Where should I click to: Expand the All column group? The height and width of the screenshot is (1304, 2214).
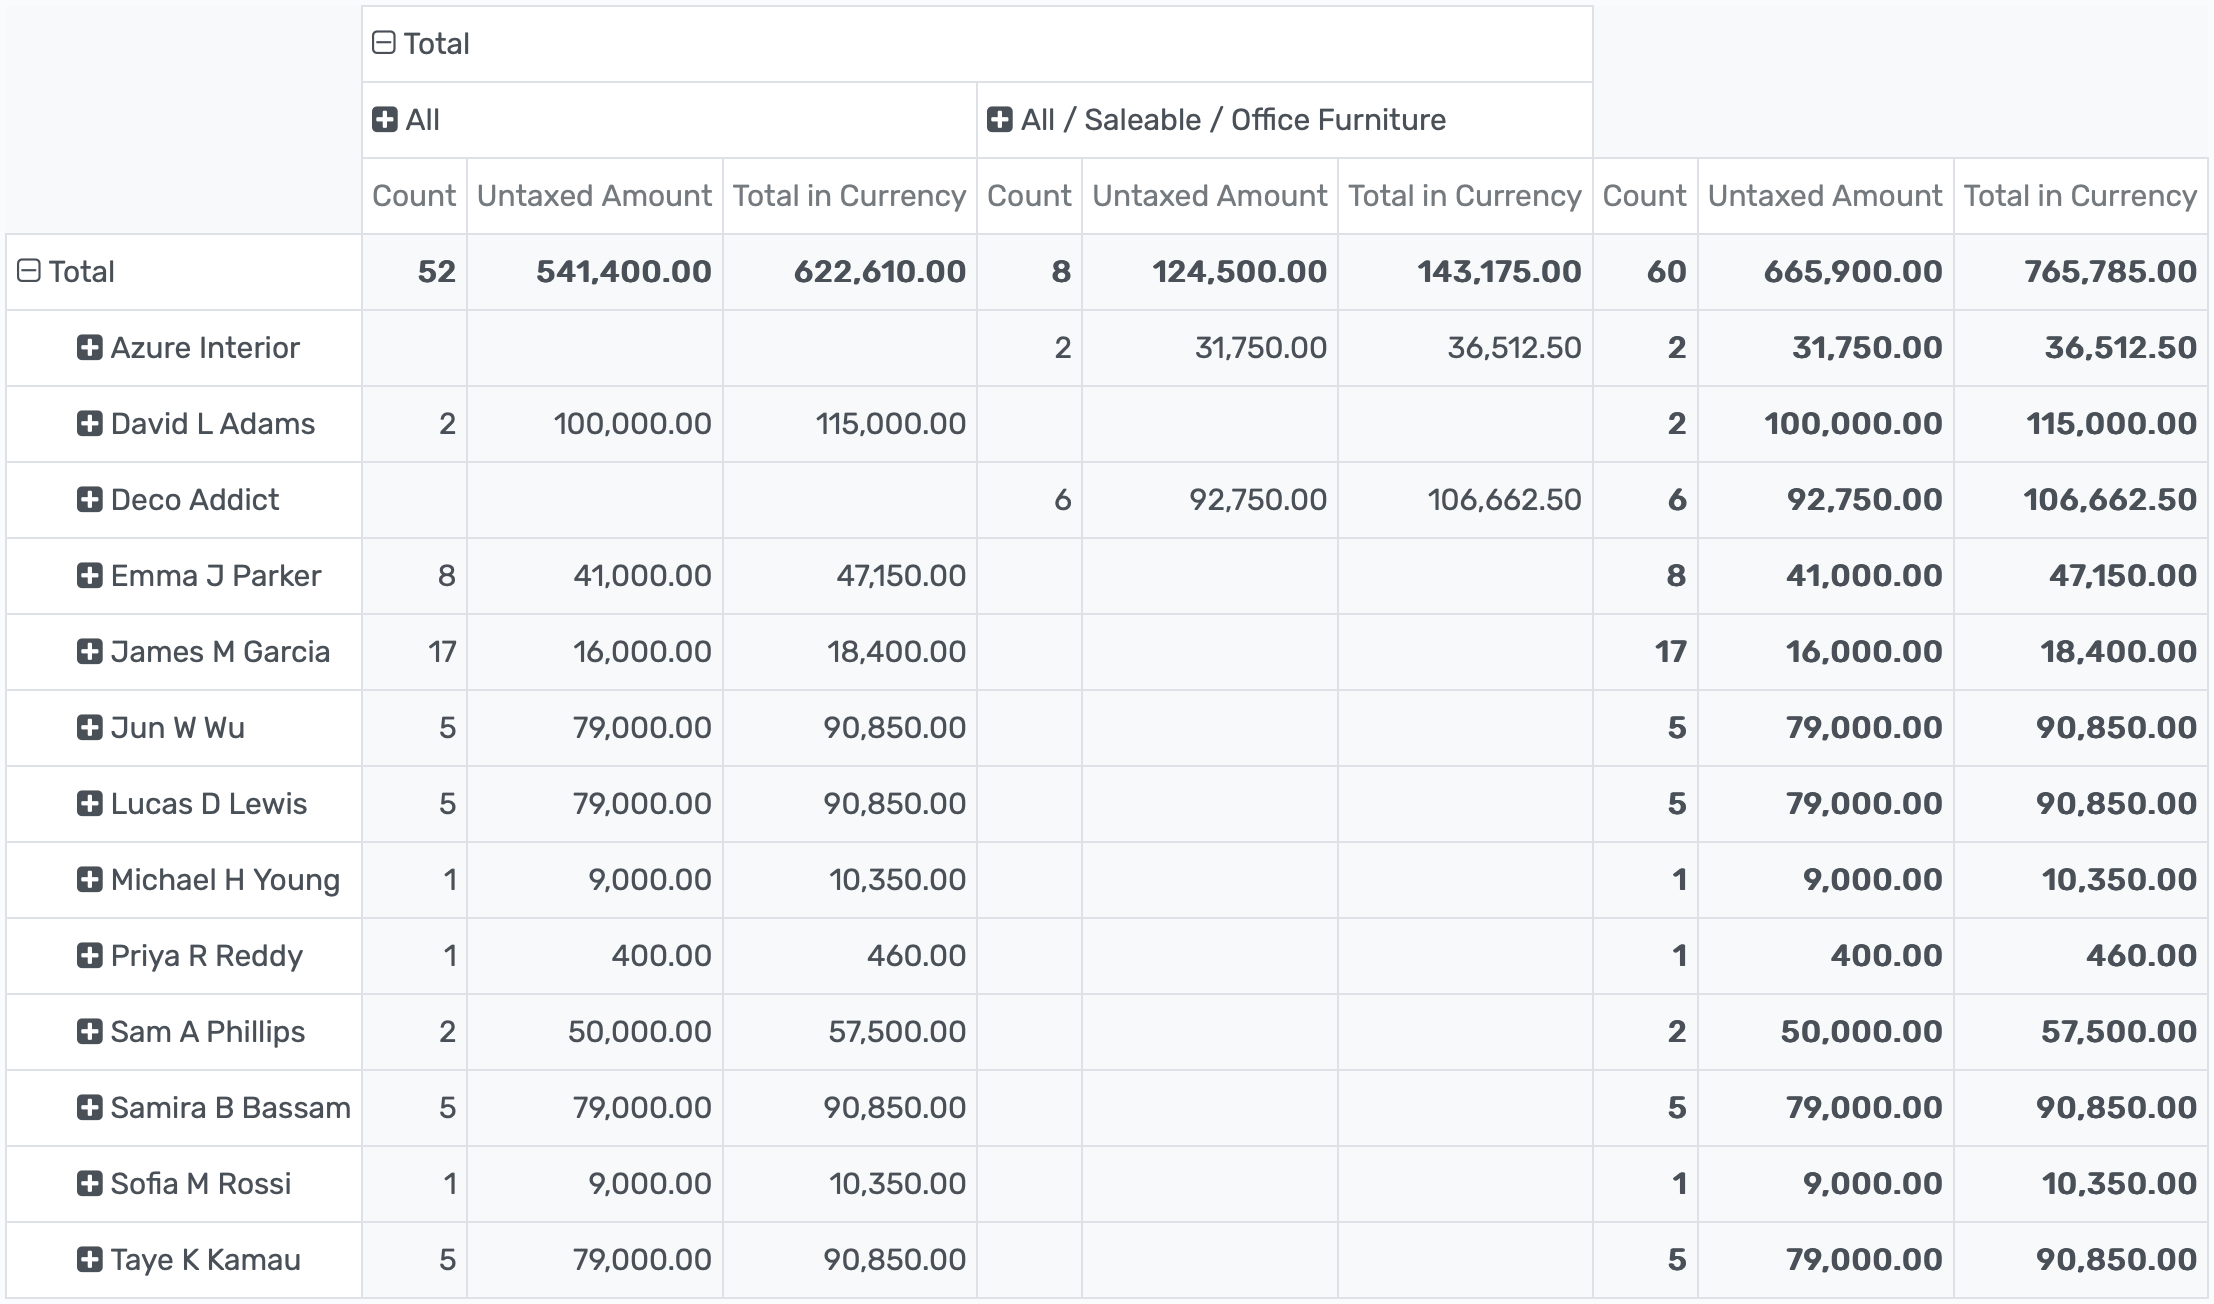(383, 119)
